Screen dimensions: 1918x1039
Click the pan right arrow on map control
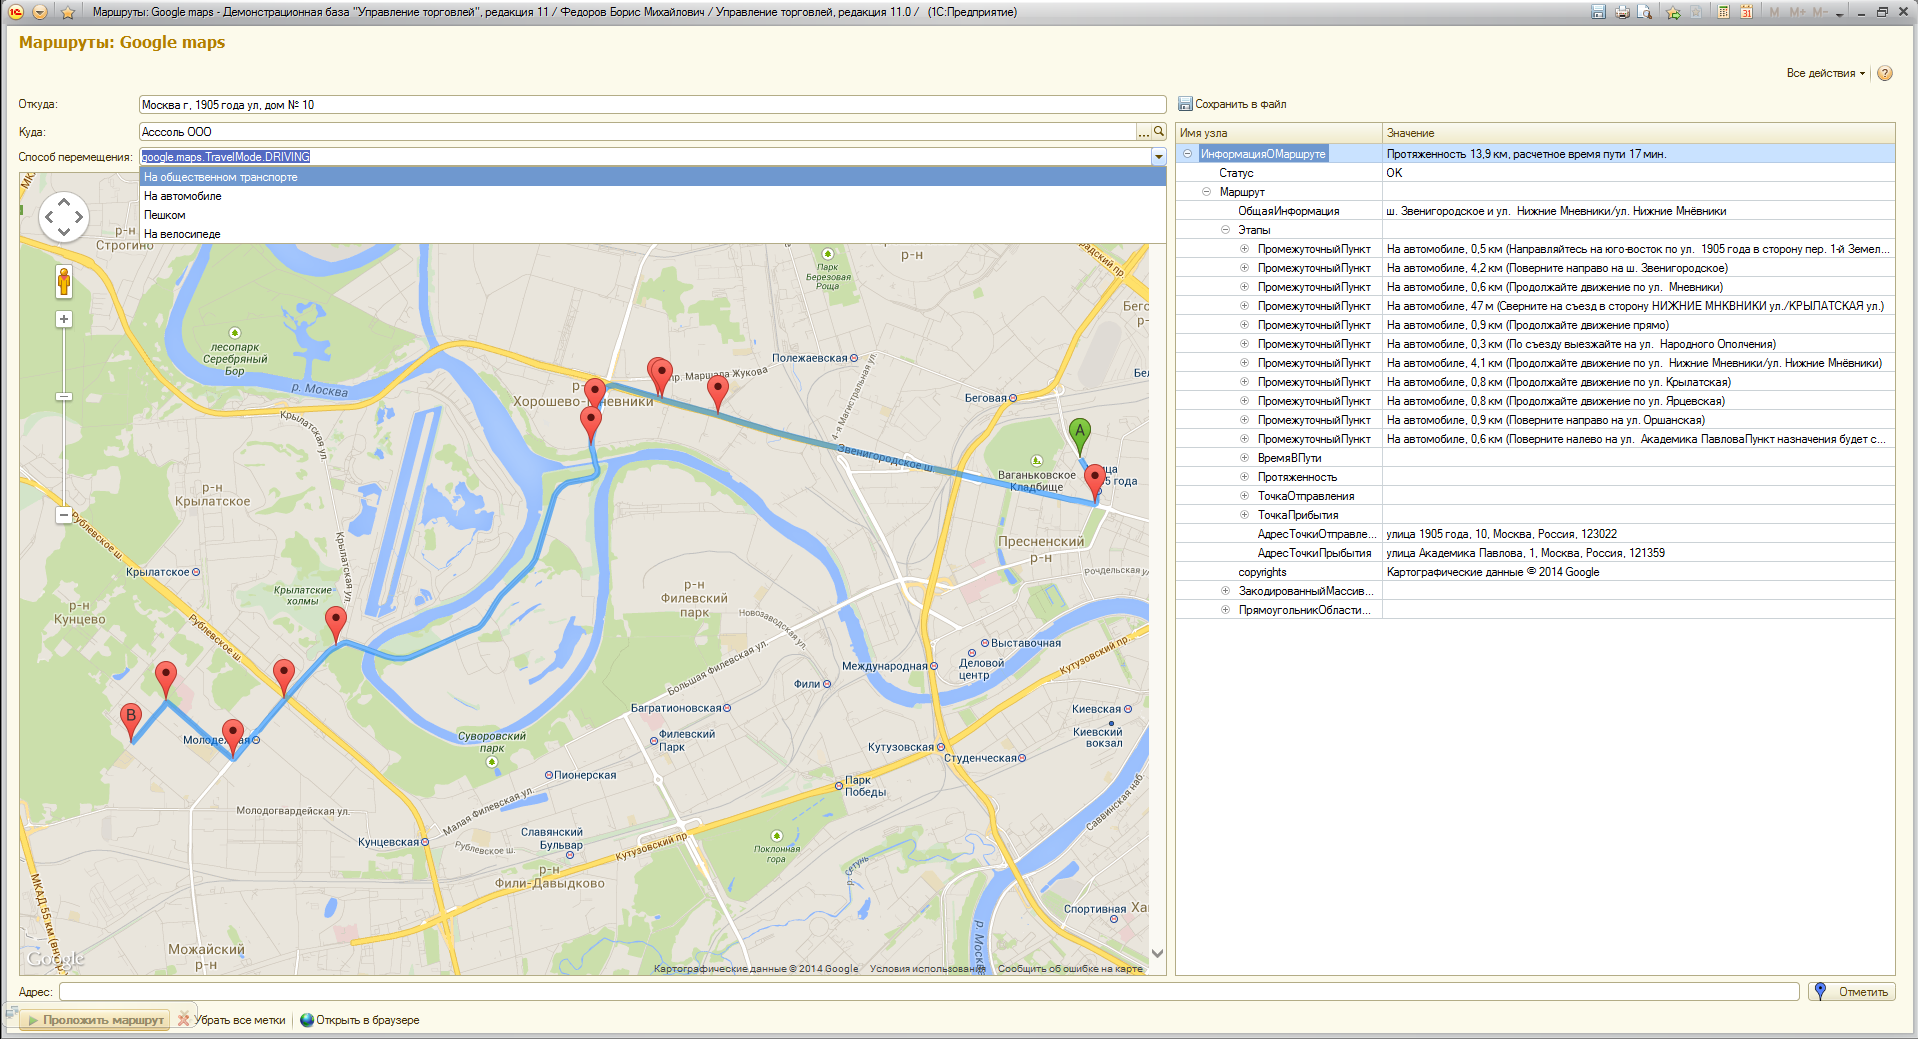pos(79,217)
